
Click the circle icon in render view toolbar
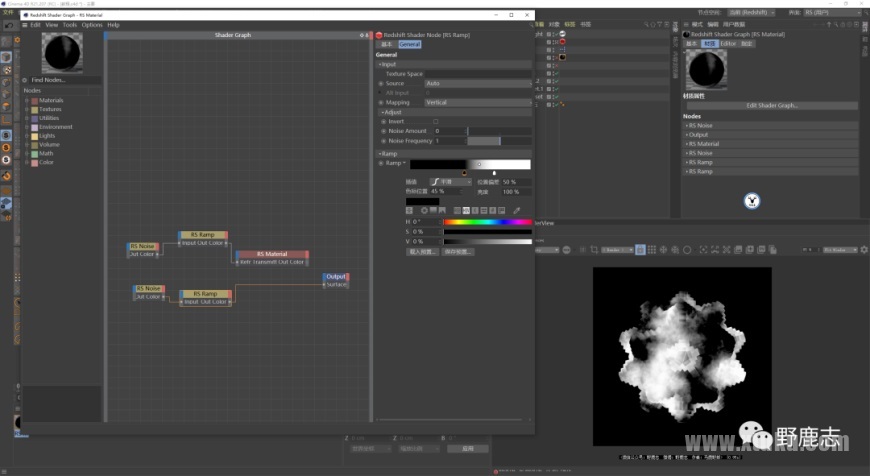point(687,250)
